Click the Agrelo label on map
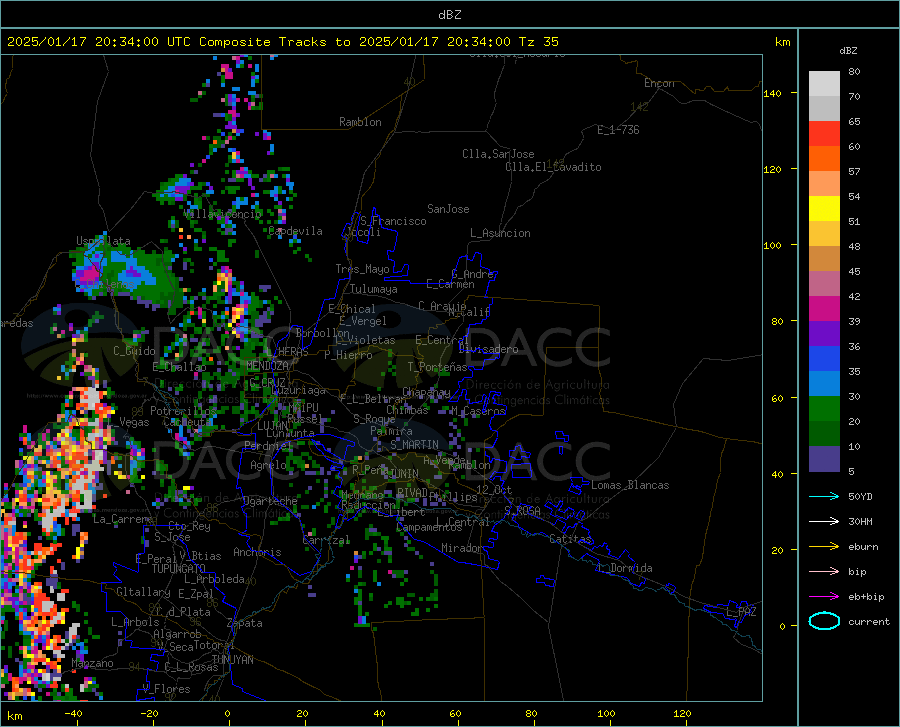The width and height of the screenshot is (900, 727). click(268, 465)
